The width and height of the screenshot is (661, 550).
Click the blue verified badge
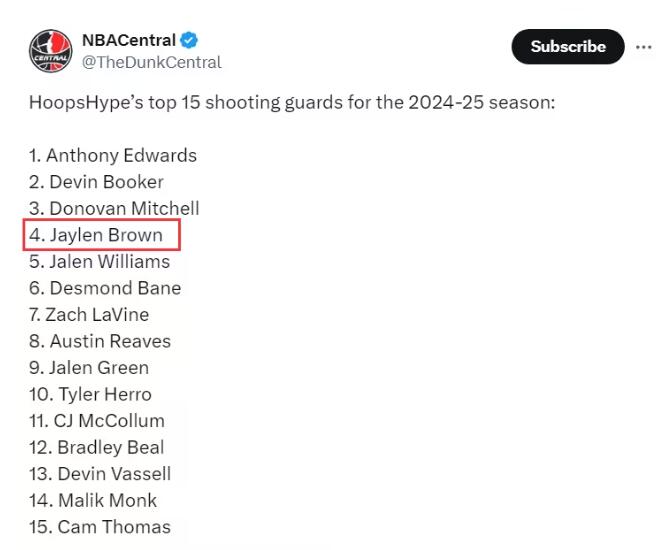tap(189, 40)
